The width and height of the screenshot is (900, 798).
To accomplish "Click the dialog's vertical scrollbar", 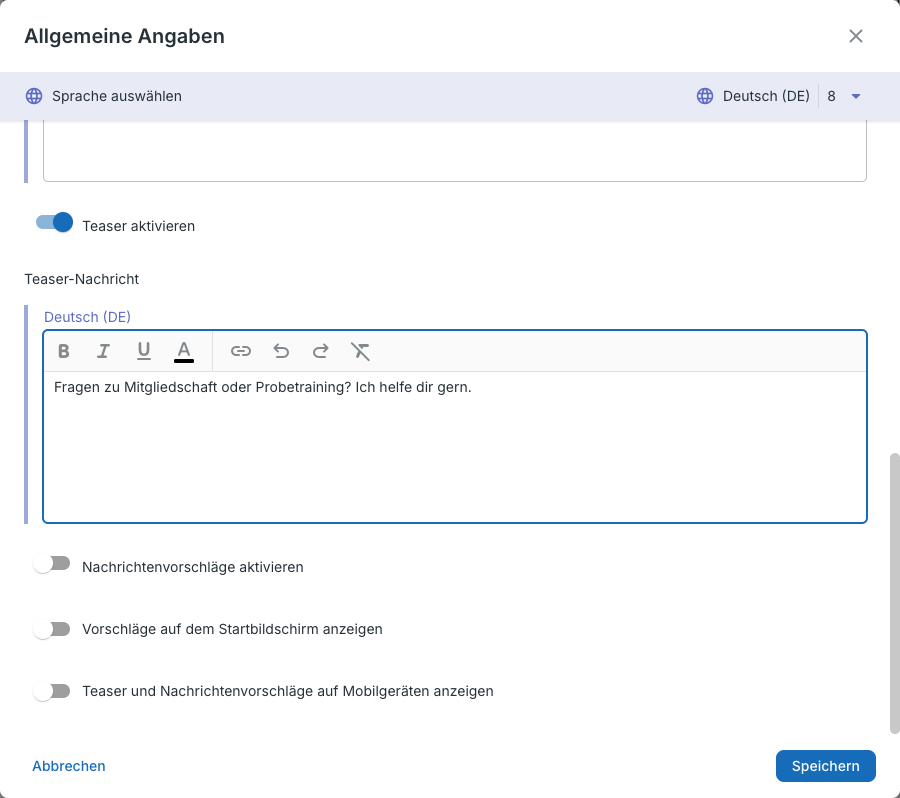I will [894, 593].
